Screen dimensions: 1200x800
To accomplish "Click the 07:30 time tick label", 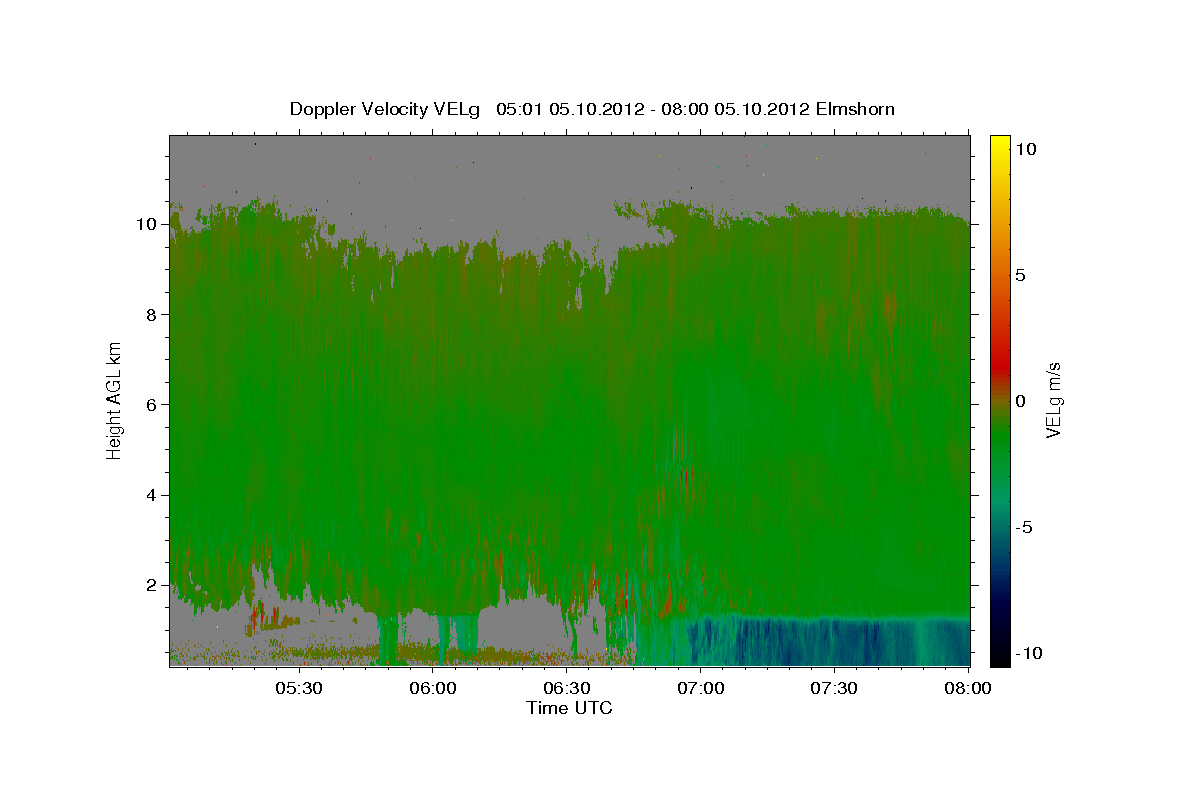I will click(835, 688).
